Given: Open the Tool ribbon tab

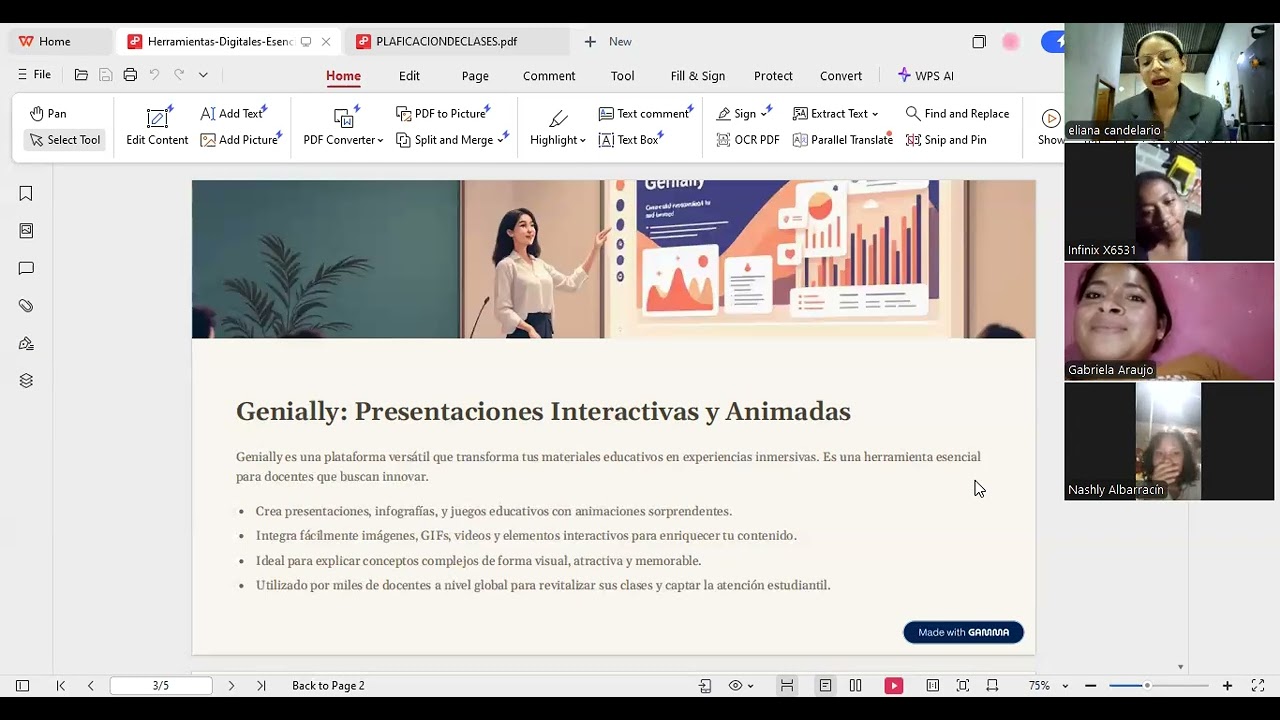Looking at the screenshot, I should [x=622, y=76].
